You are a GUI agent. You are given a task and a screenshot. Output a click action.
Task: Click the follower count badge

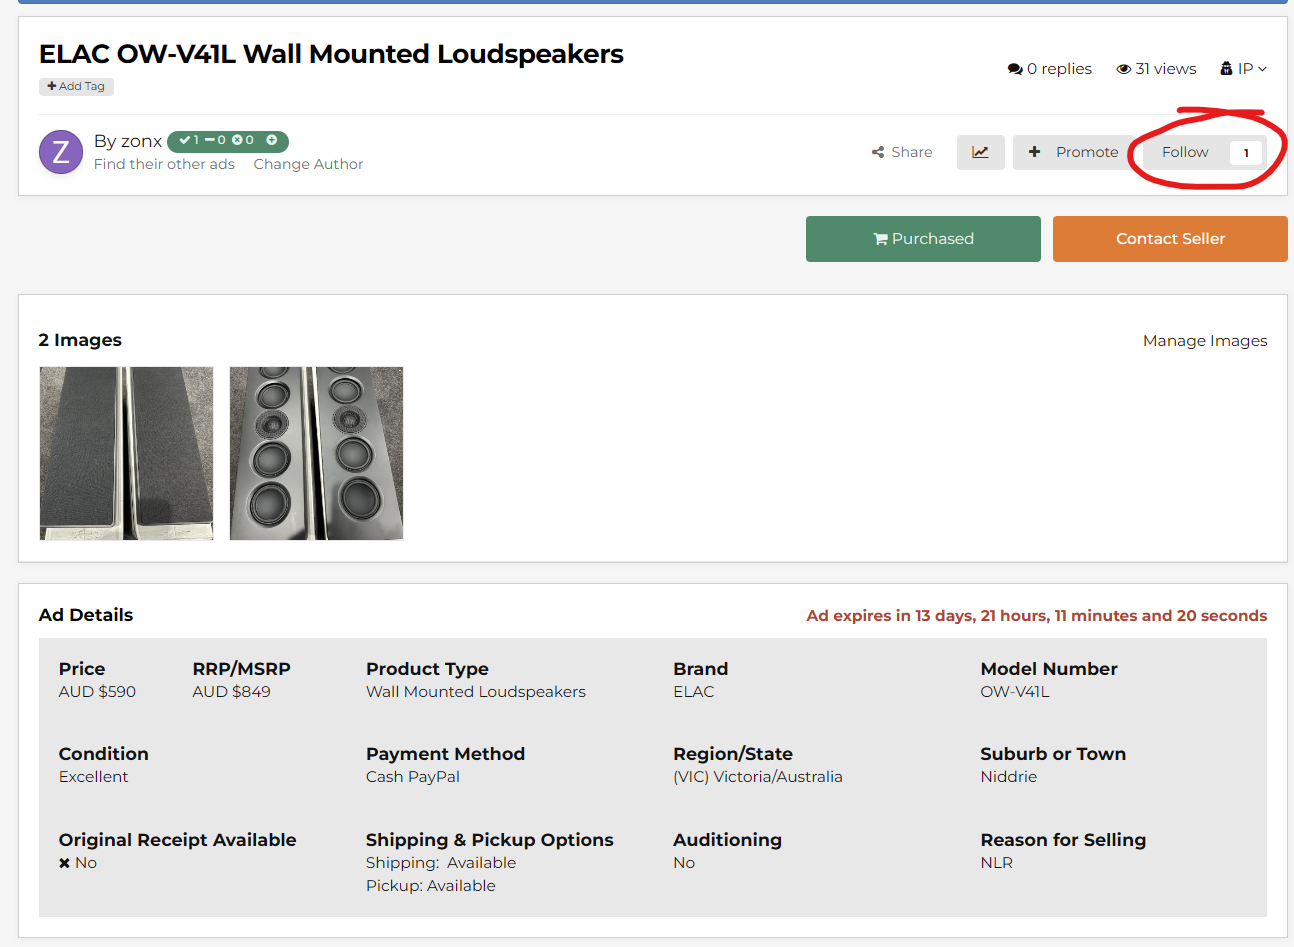(x=1246, y=153)
